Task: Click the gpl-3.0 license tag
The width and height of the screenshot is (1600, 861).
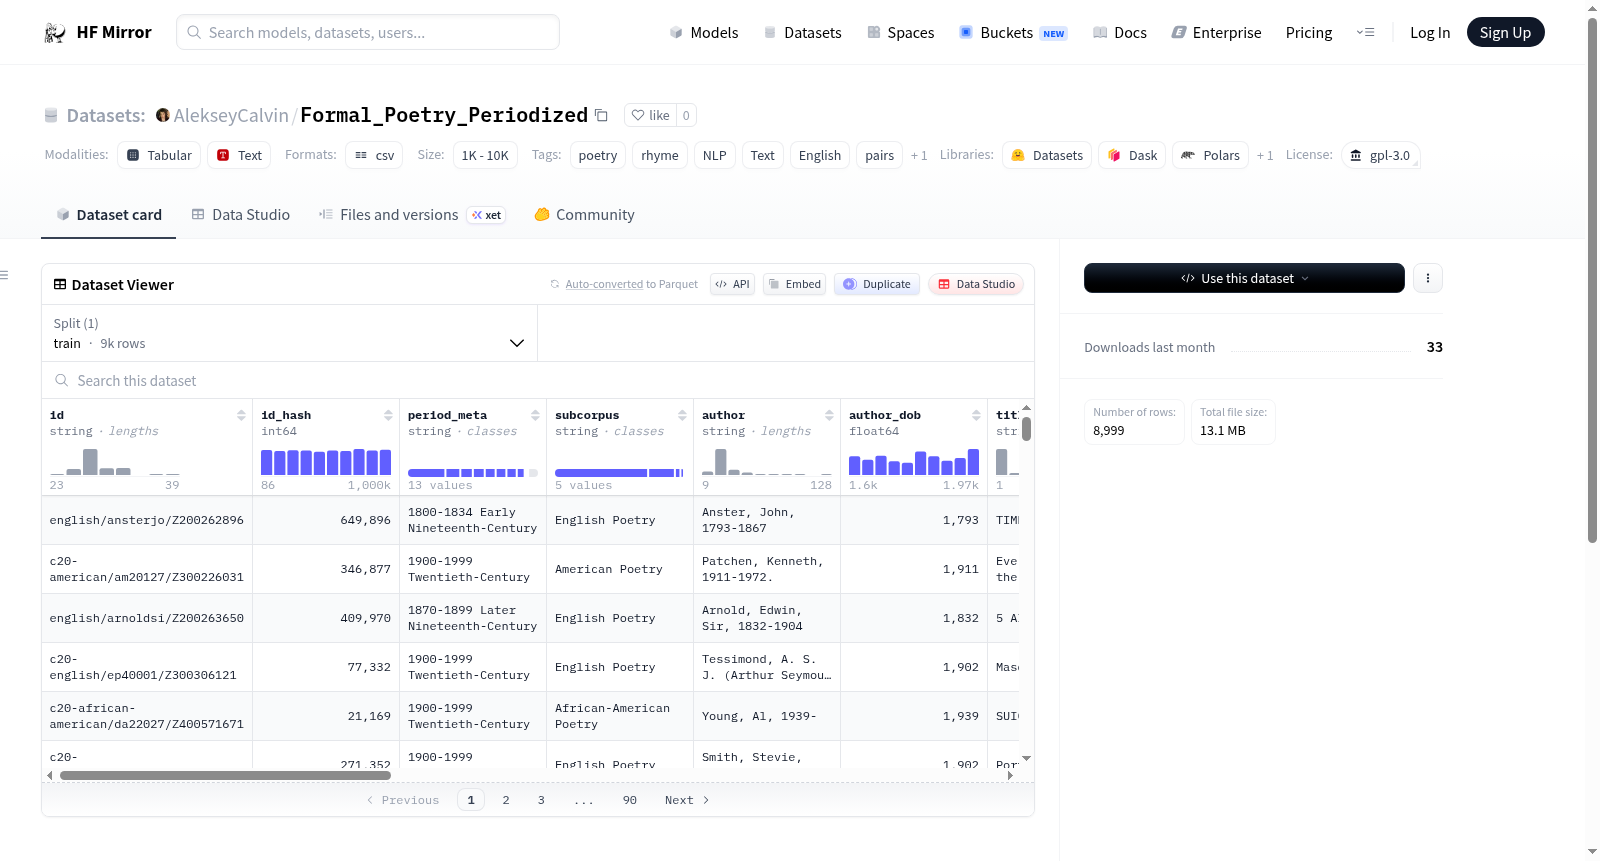Action: click(1380, 155)
